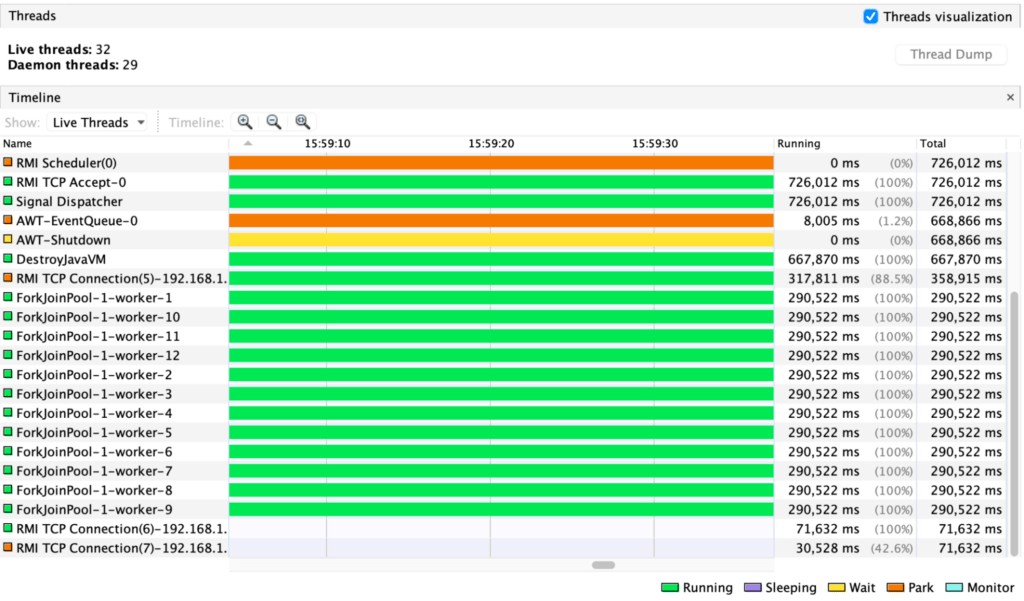1024x601 pixels.
Task: Click the Monitor cyan legend swatch
Action: (954, 588)
